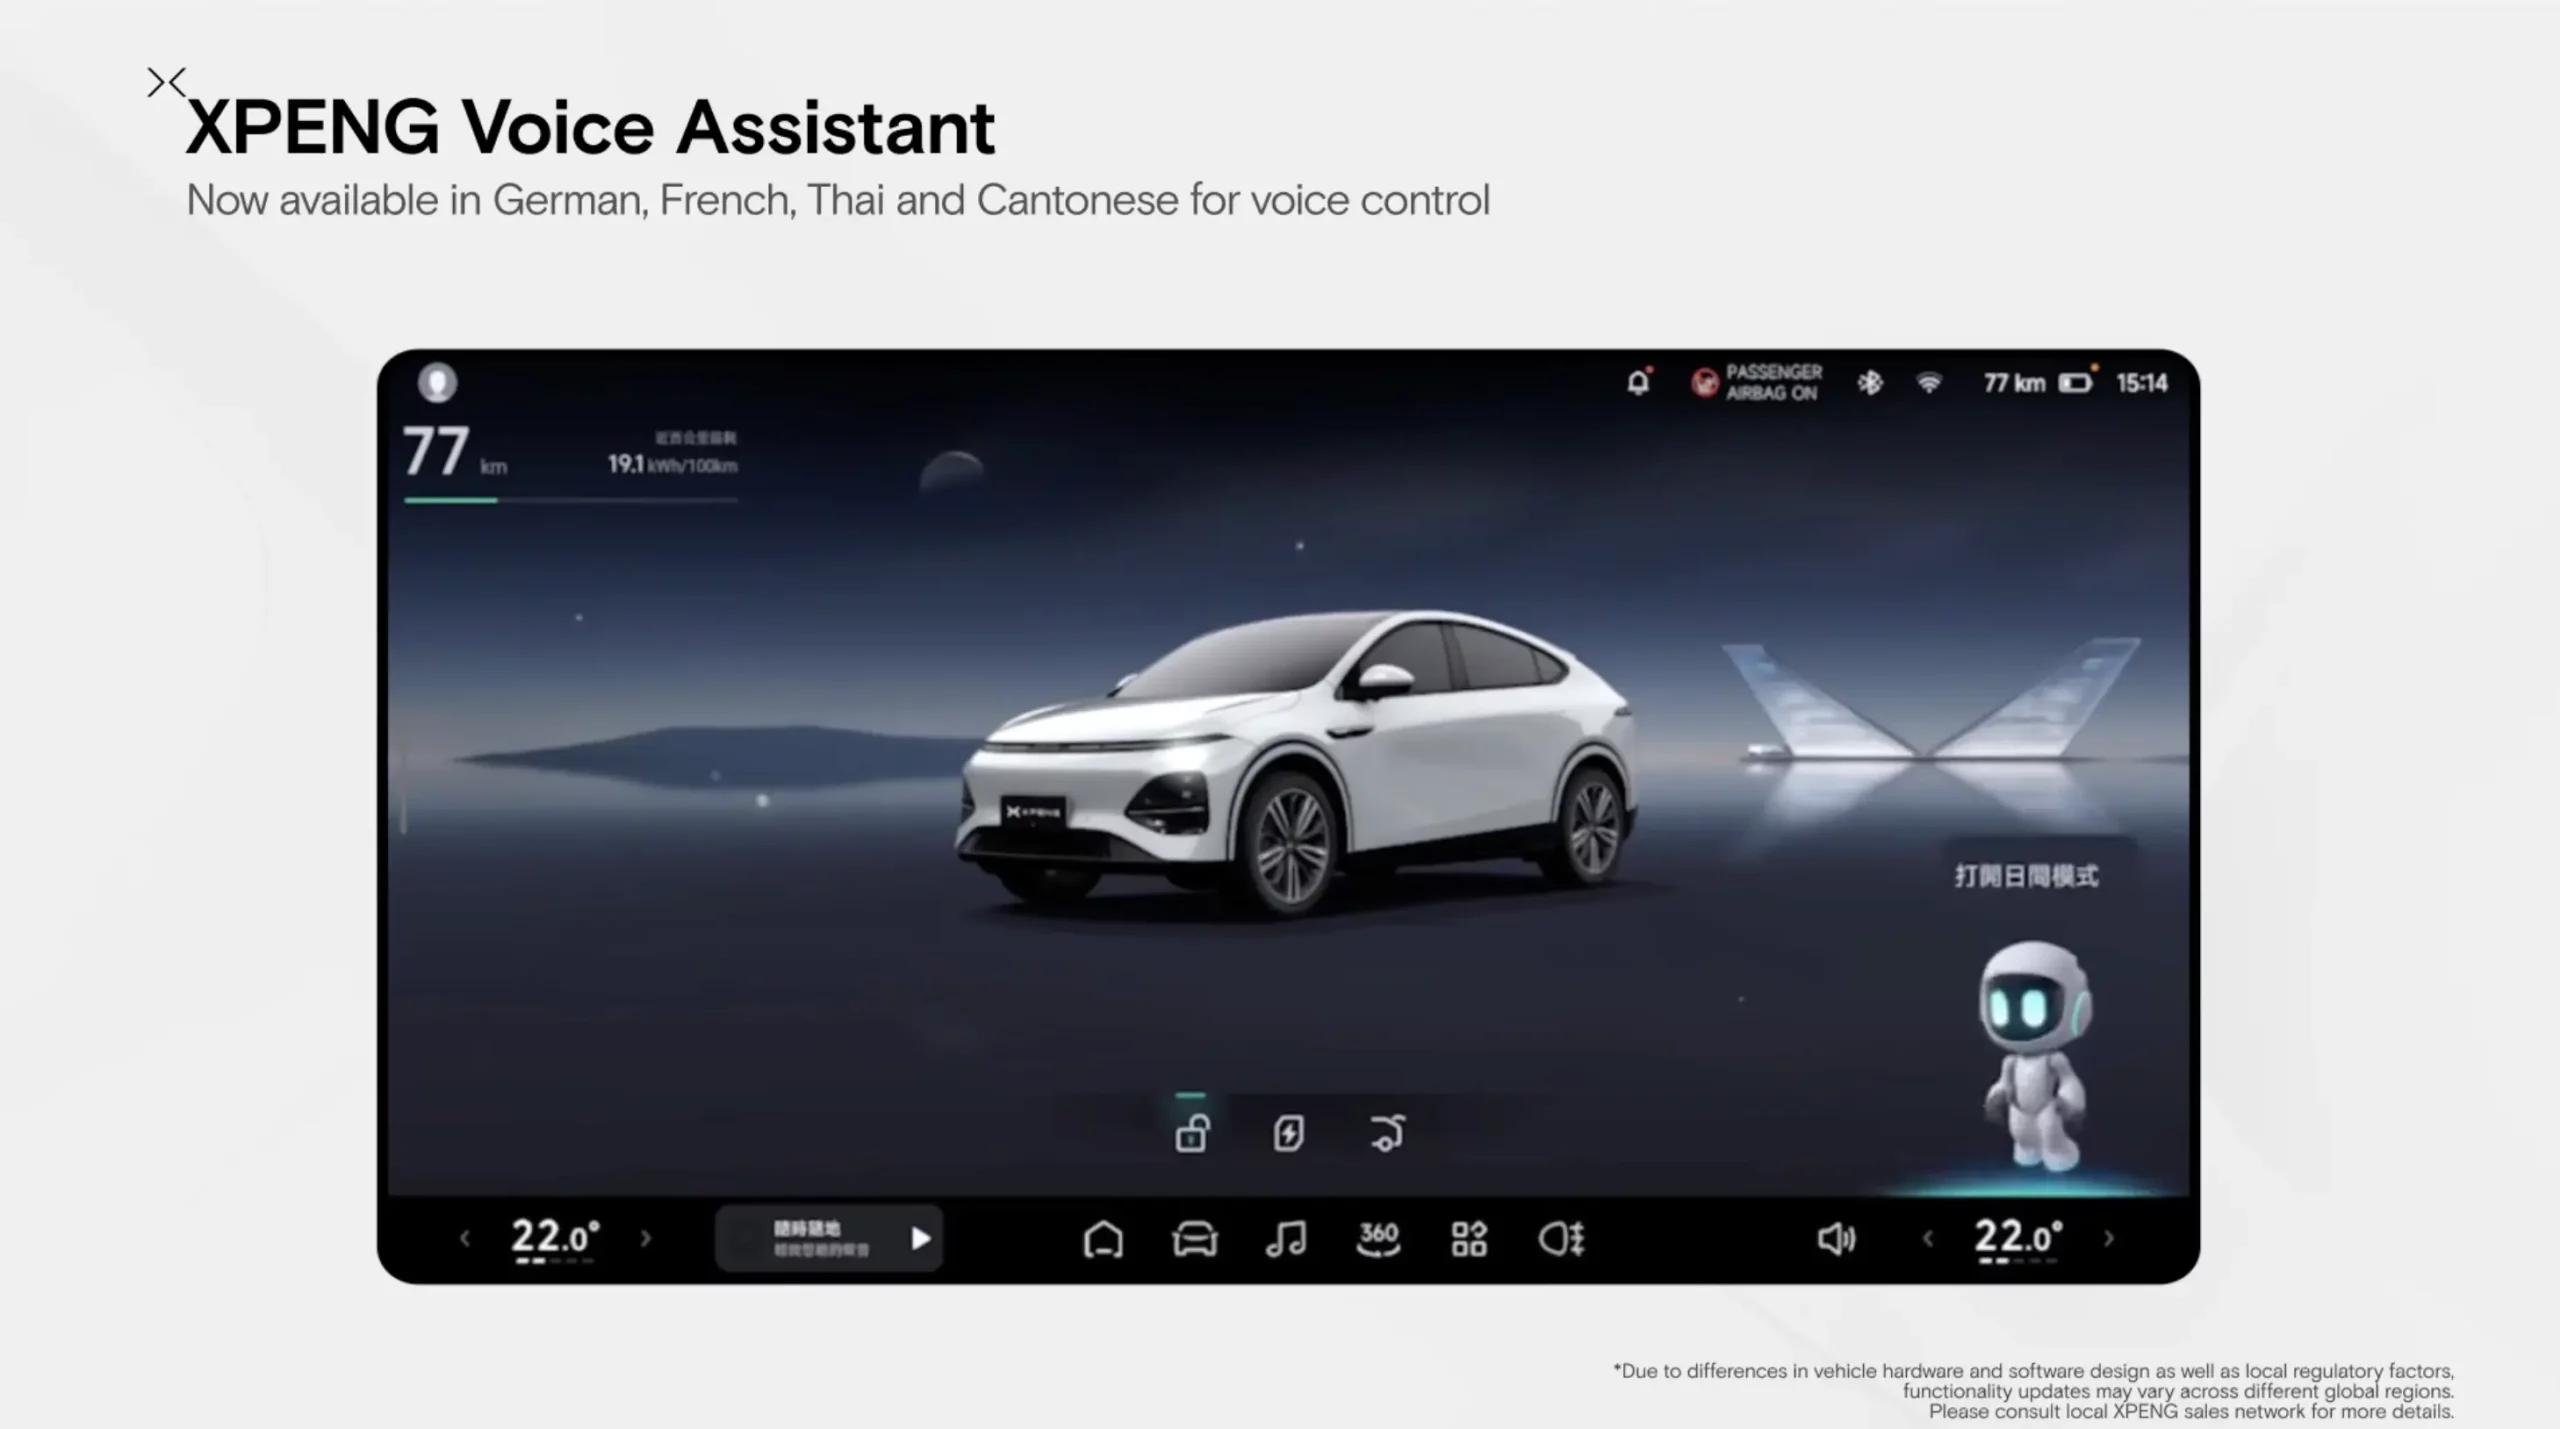Viewport: 2560px width, 1429px height.
Task: Open the notification bell
Action: click(1638, 382)
